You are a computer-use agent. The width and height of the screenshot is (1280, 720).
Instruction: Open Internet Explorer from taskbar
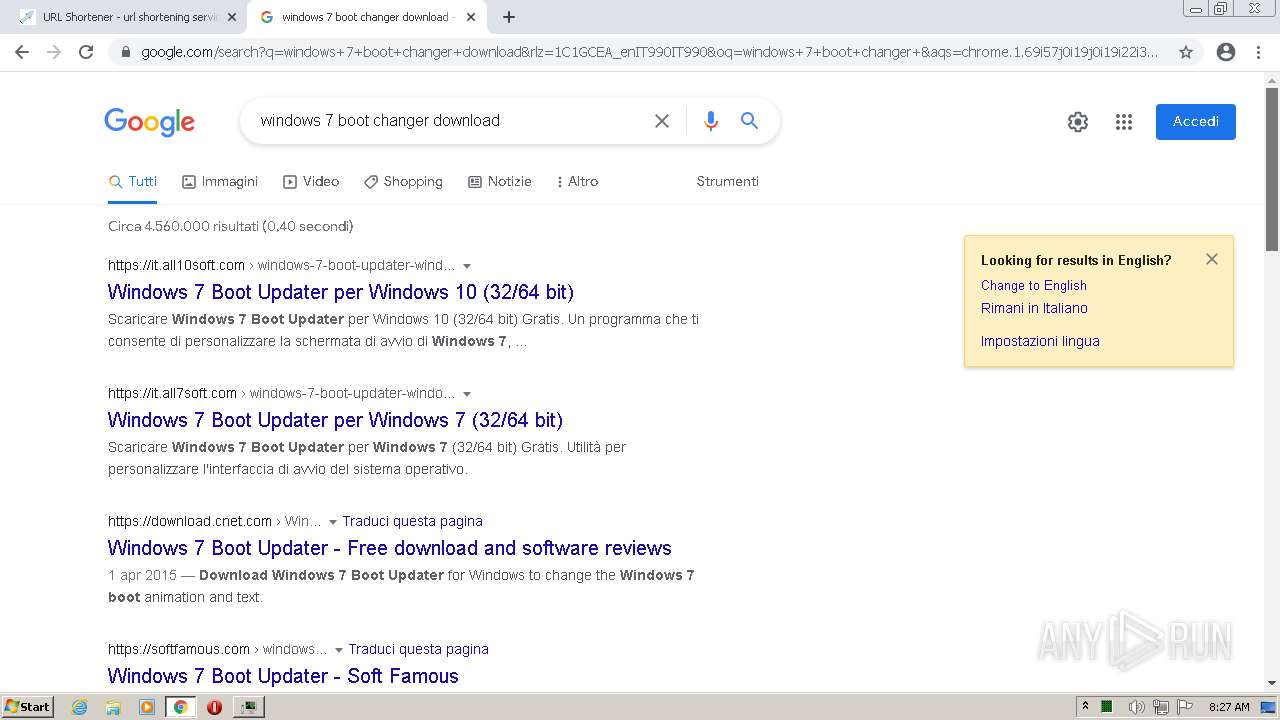(x=80, y=707)
